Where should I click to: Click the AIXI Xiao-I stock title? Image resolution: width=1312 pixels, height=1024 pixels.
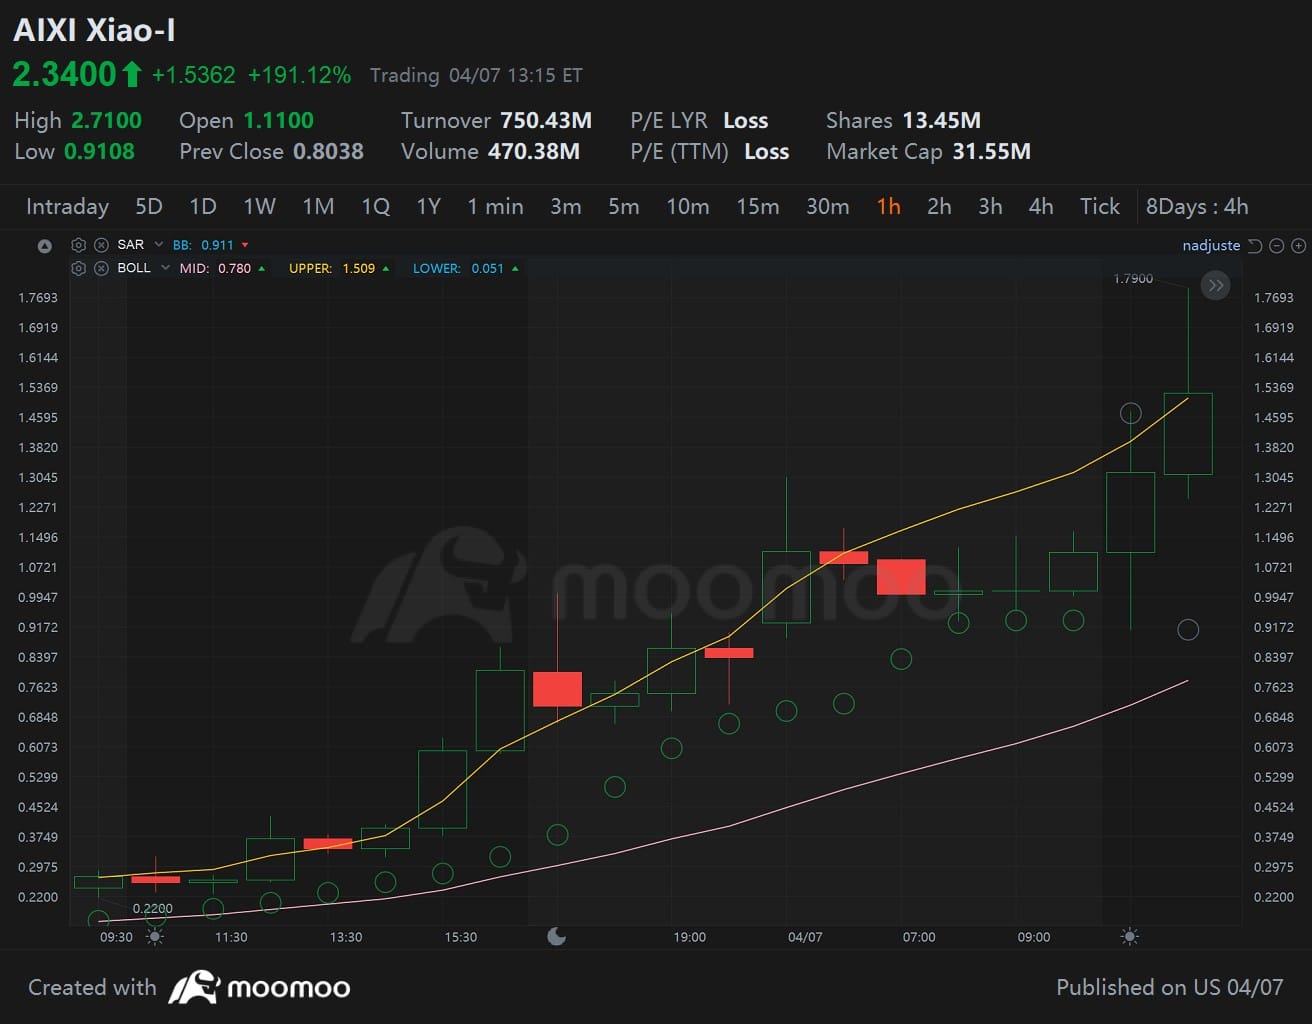click(94, 30)
